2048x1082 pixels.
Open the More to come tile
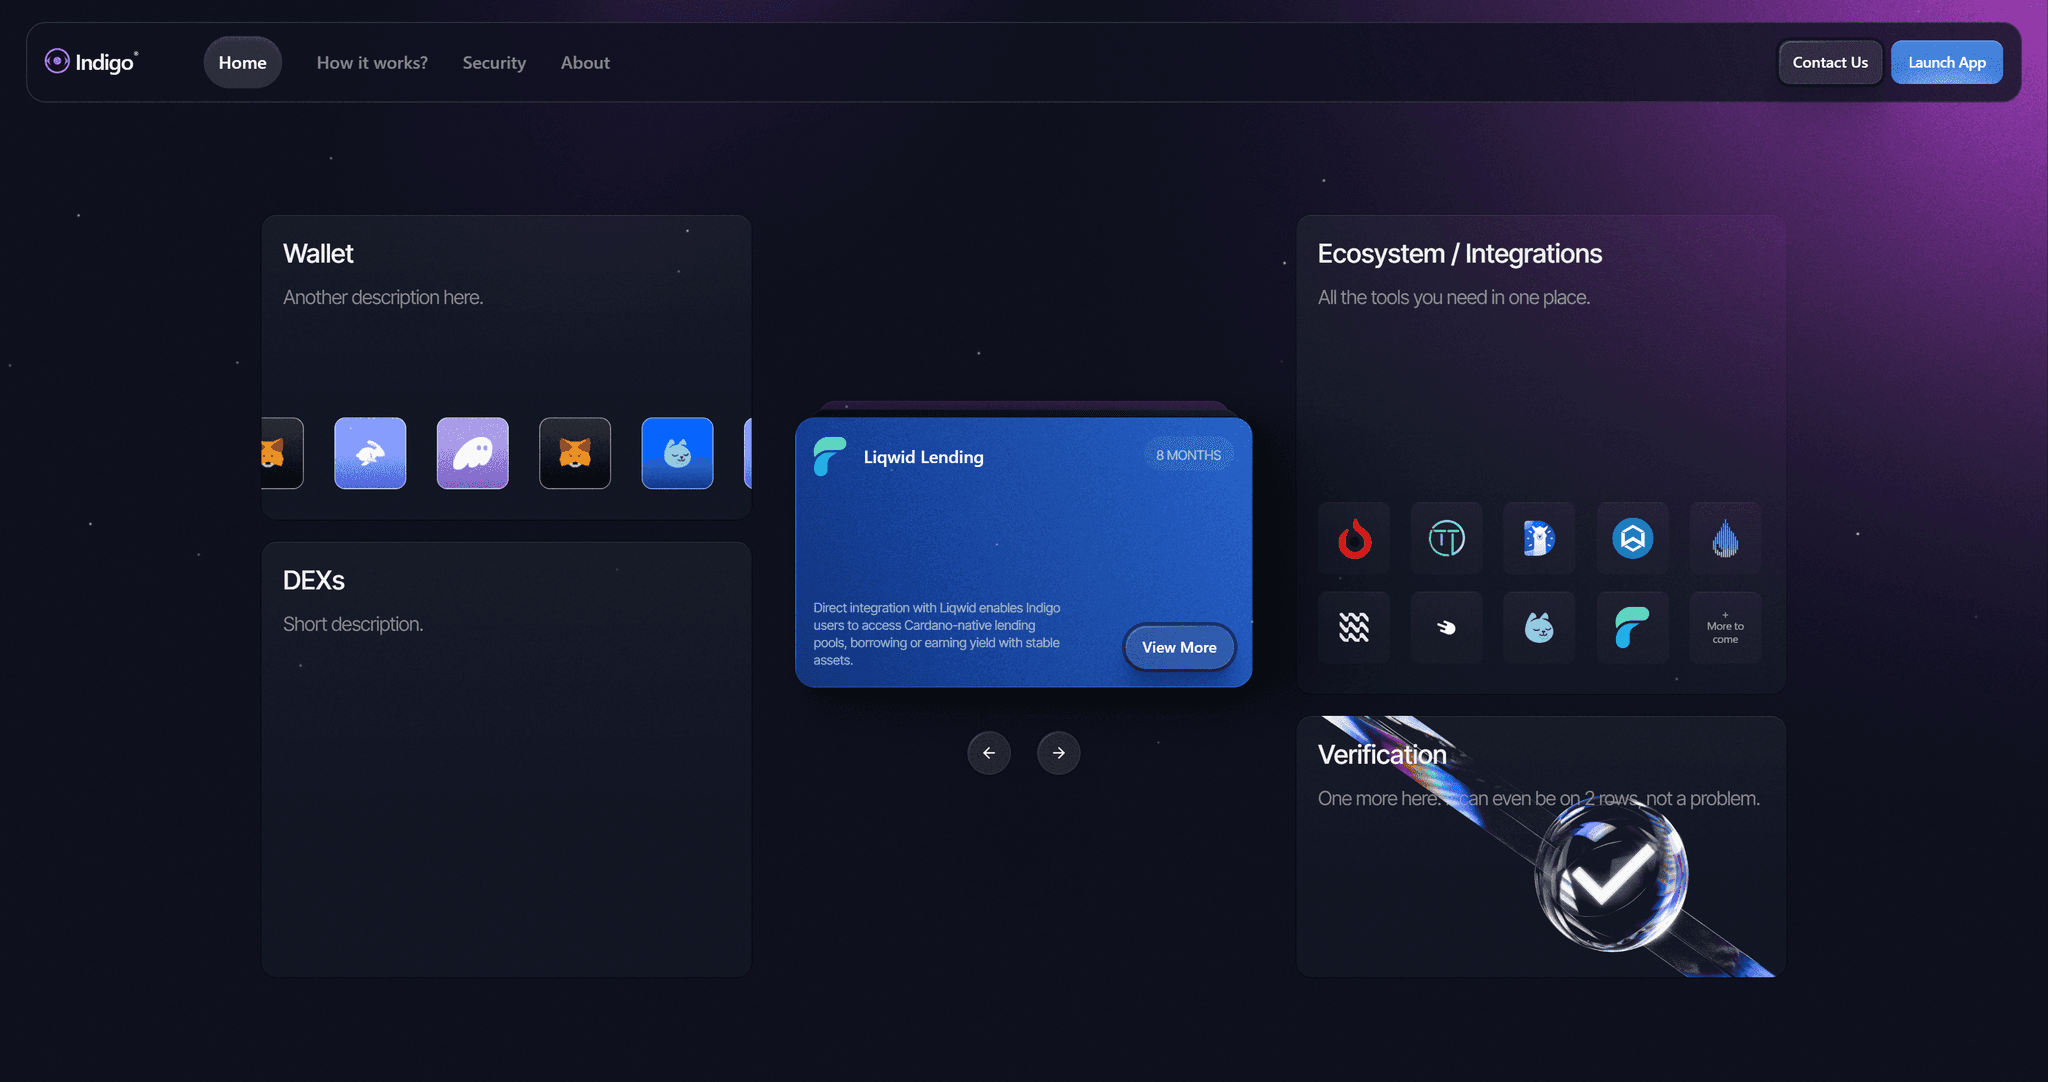(1725, 627)
